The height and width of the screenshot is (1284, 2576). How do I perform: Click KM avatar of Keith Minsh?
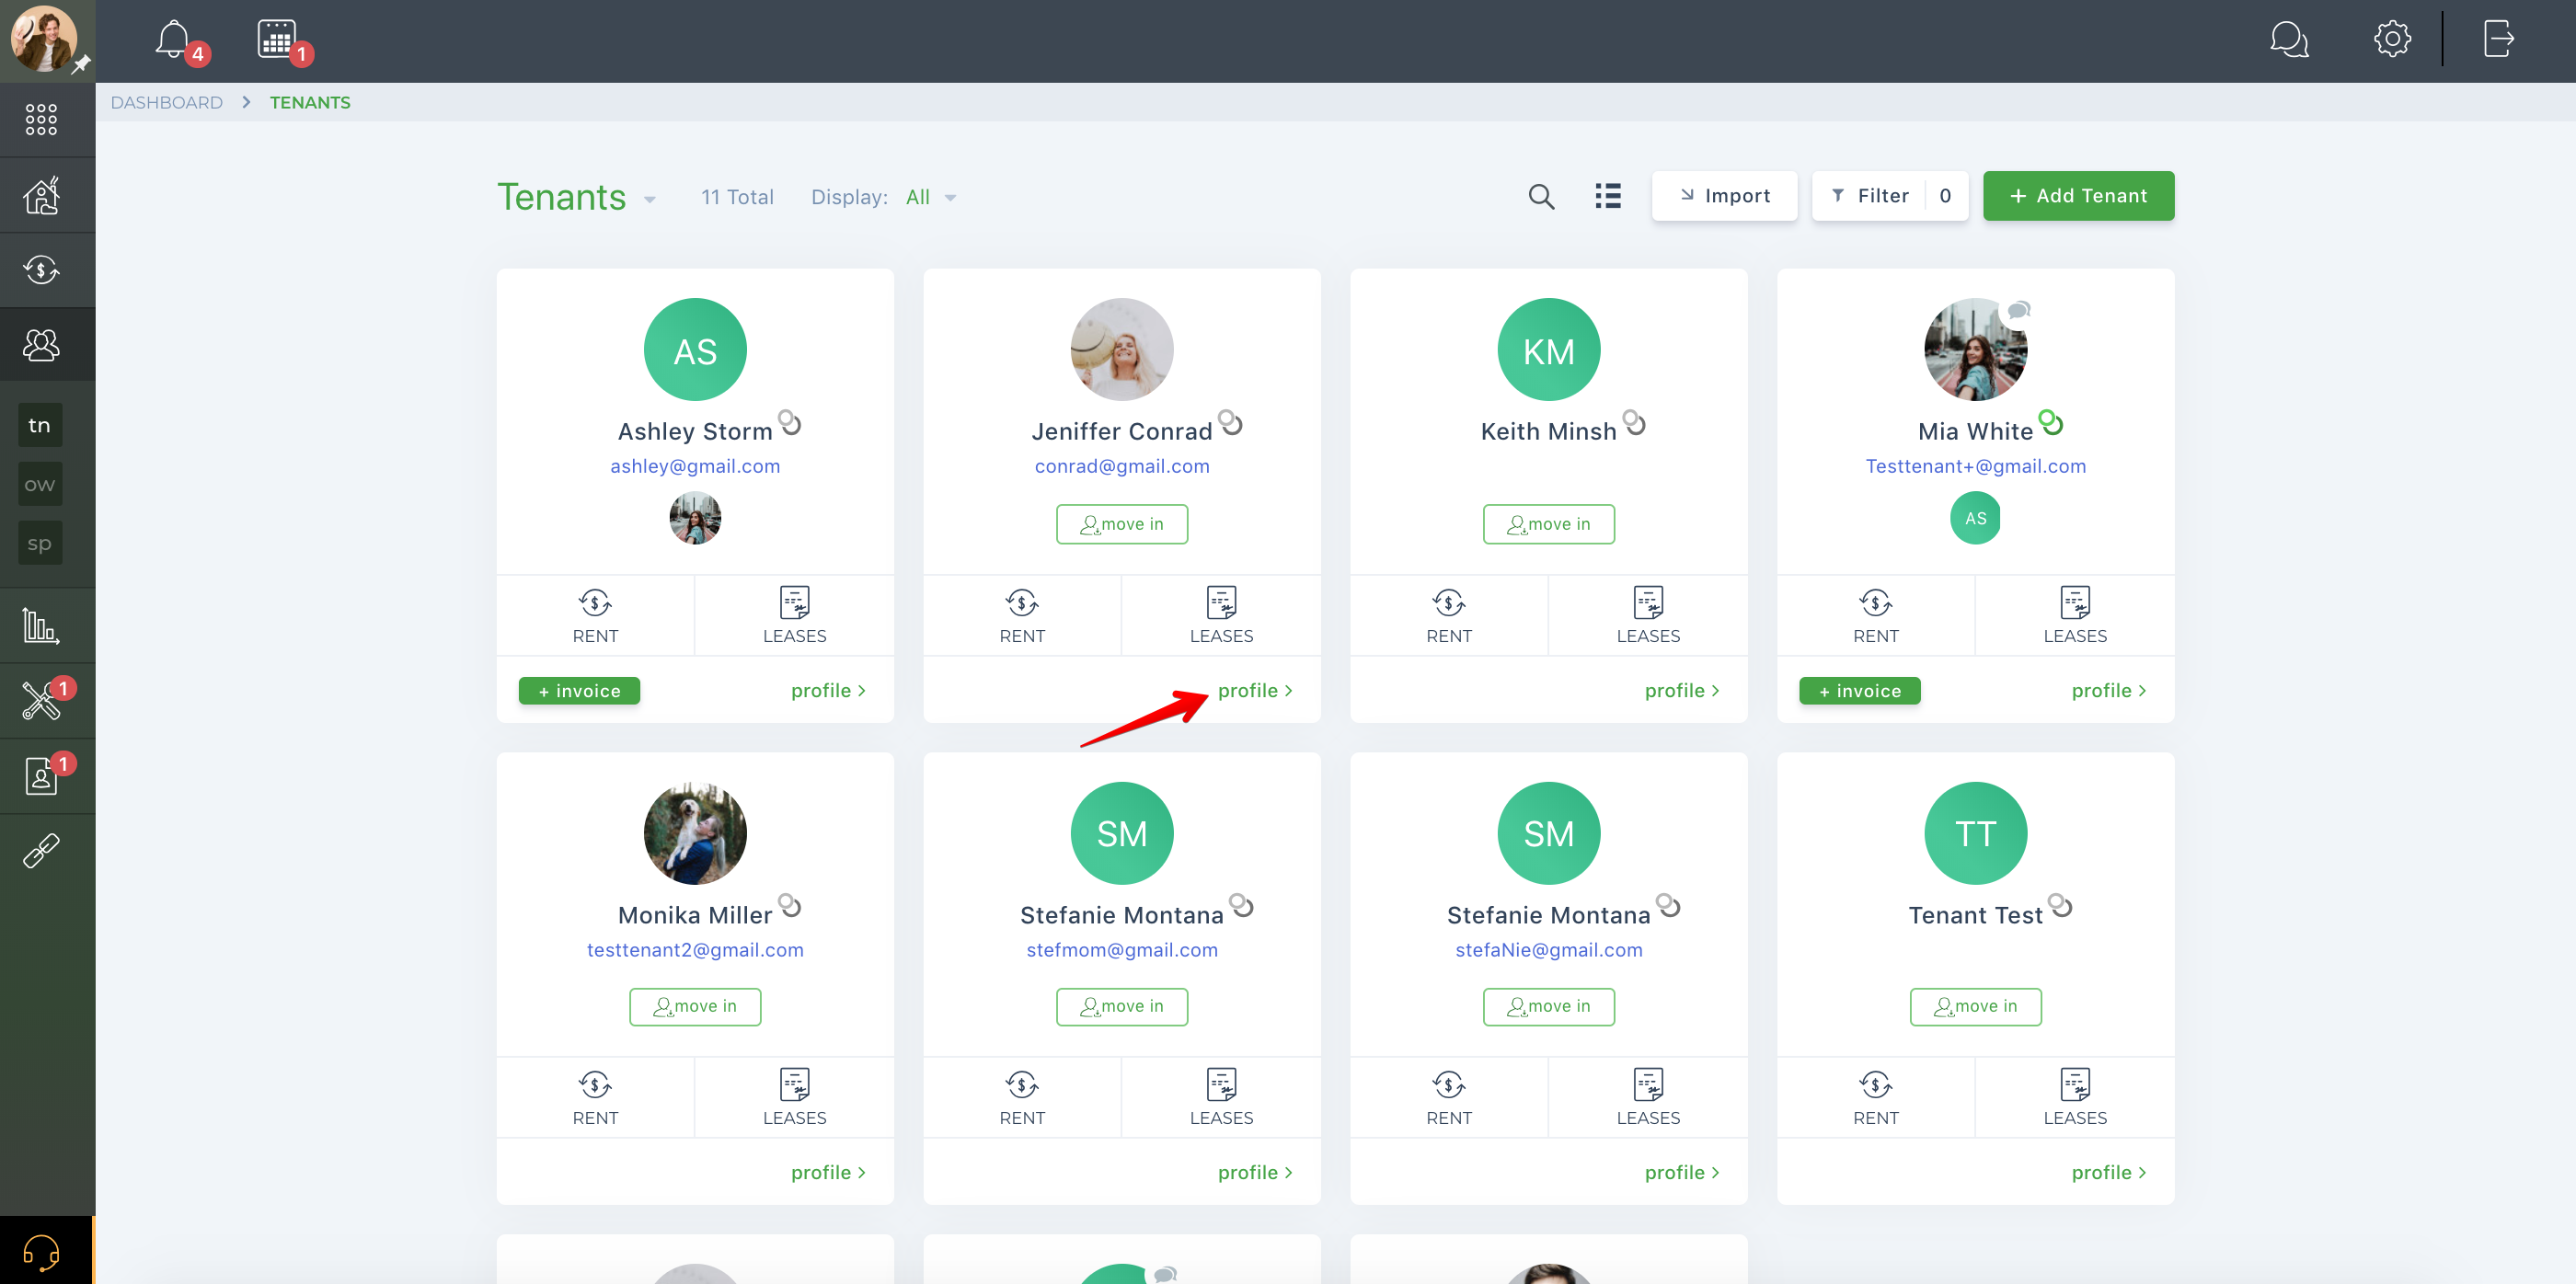click(x=1548, y=350)
